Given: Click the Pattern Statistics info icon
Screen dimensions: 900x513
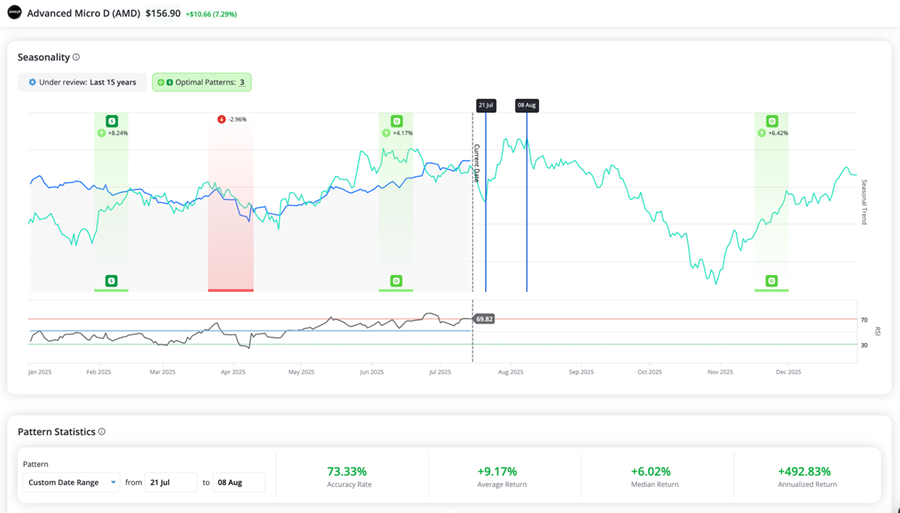Looking at the screenshot, I should tap(102, 432).
